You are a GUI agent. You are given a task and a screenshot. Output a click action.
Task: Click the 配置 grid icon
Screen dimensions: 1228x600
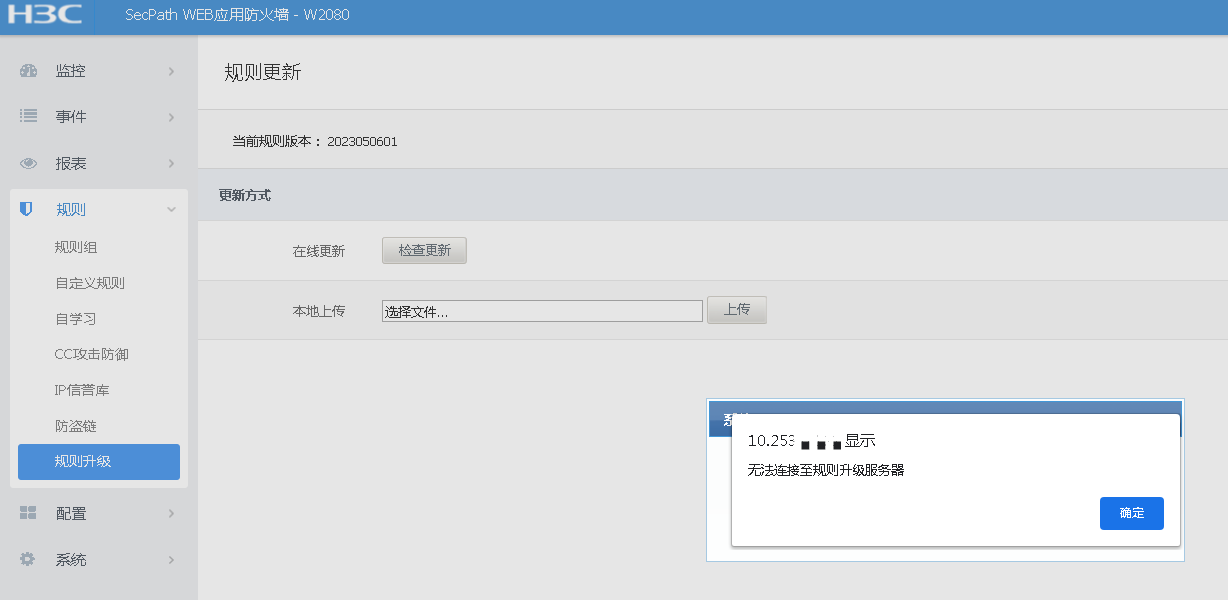pyautogui.click(x=28, y=513)
